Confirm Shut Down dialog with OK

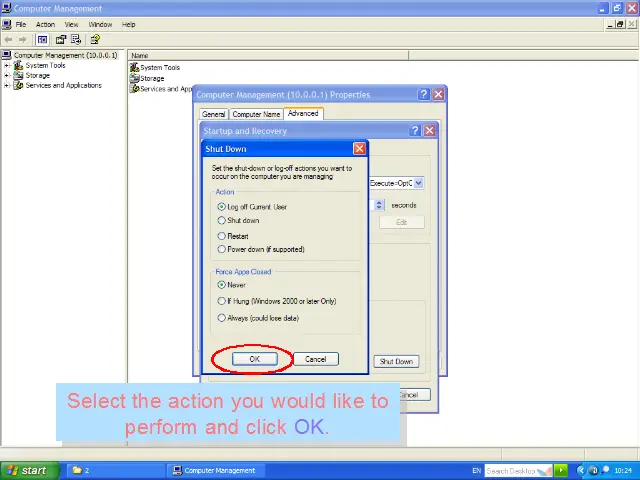point(255,359)
